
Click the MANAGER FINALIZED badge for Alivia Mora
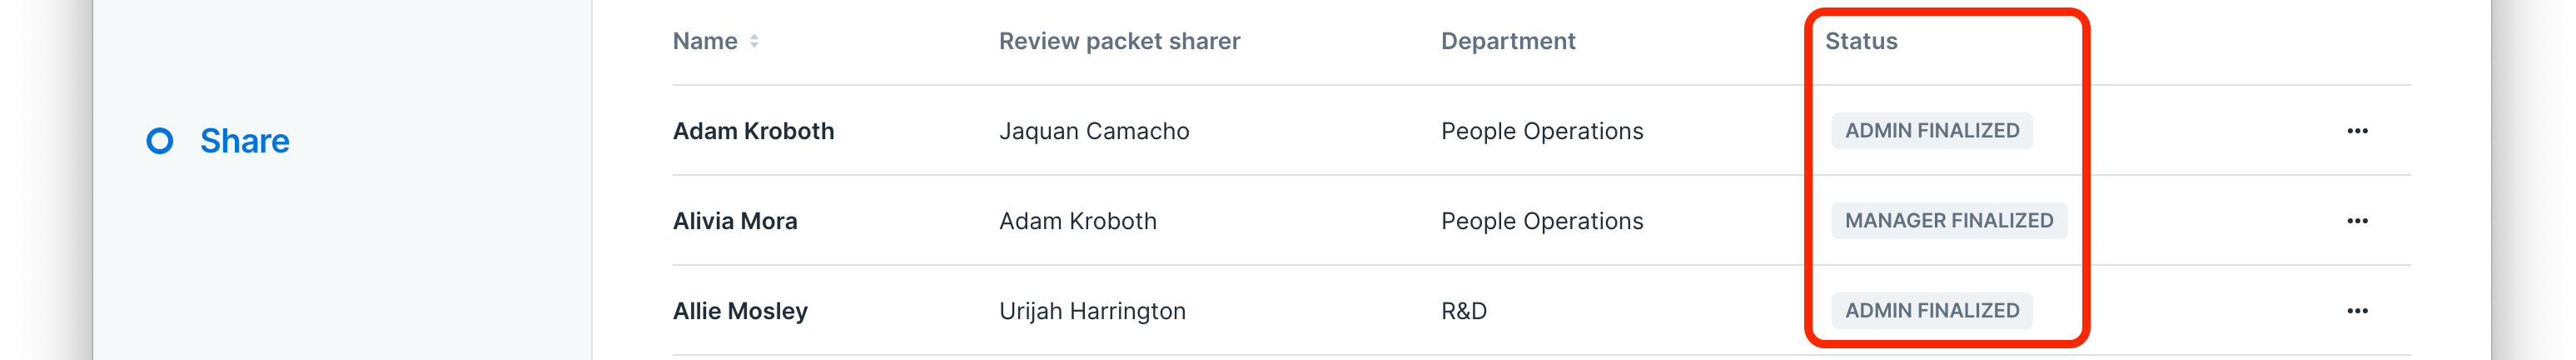pos(1949,221)
